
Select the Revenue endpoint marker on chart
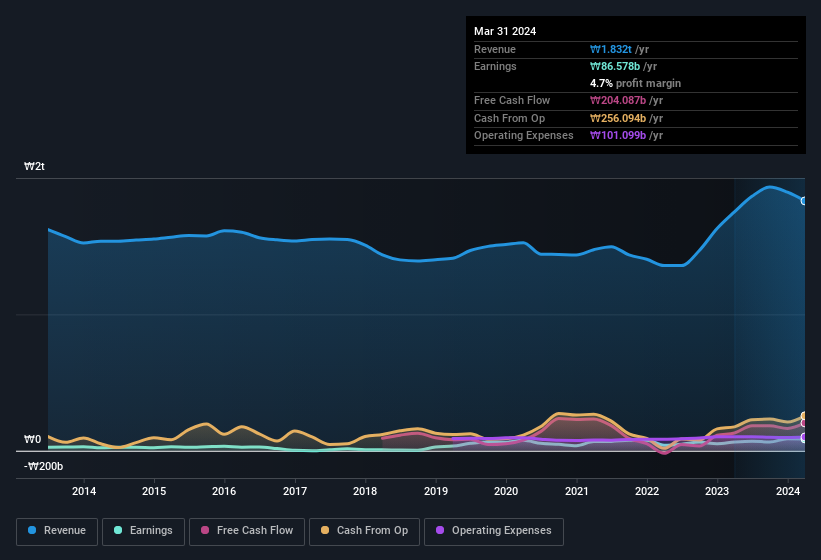pos(804,201)
